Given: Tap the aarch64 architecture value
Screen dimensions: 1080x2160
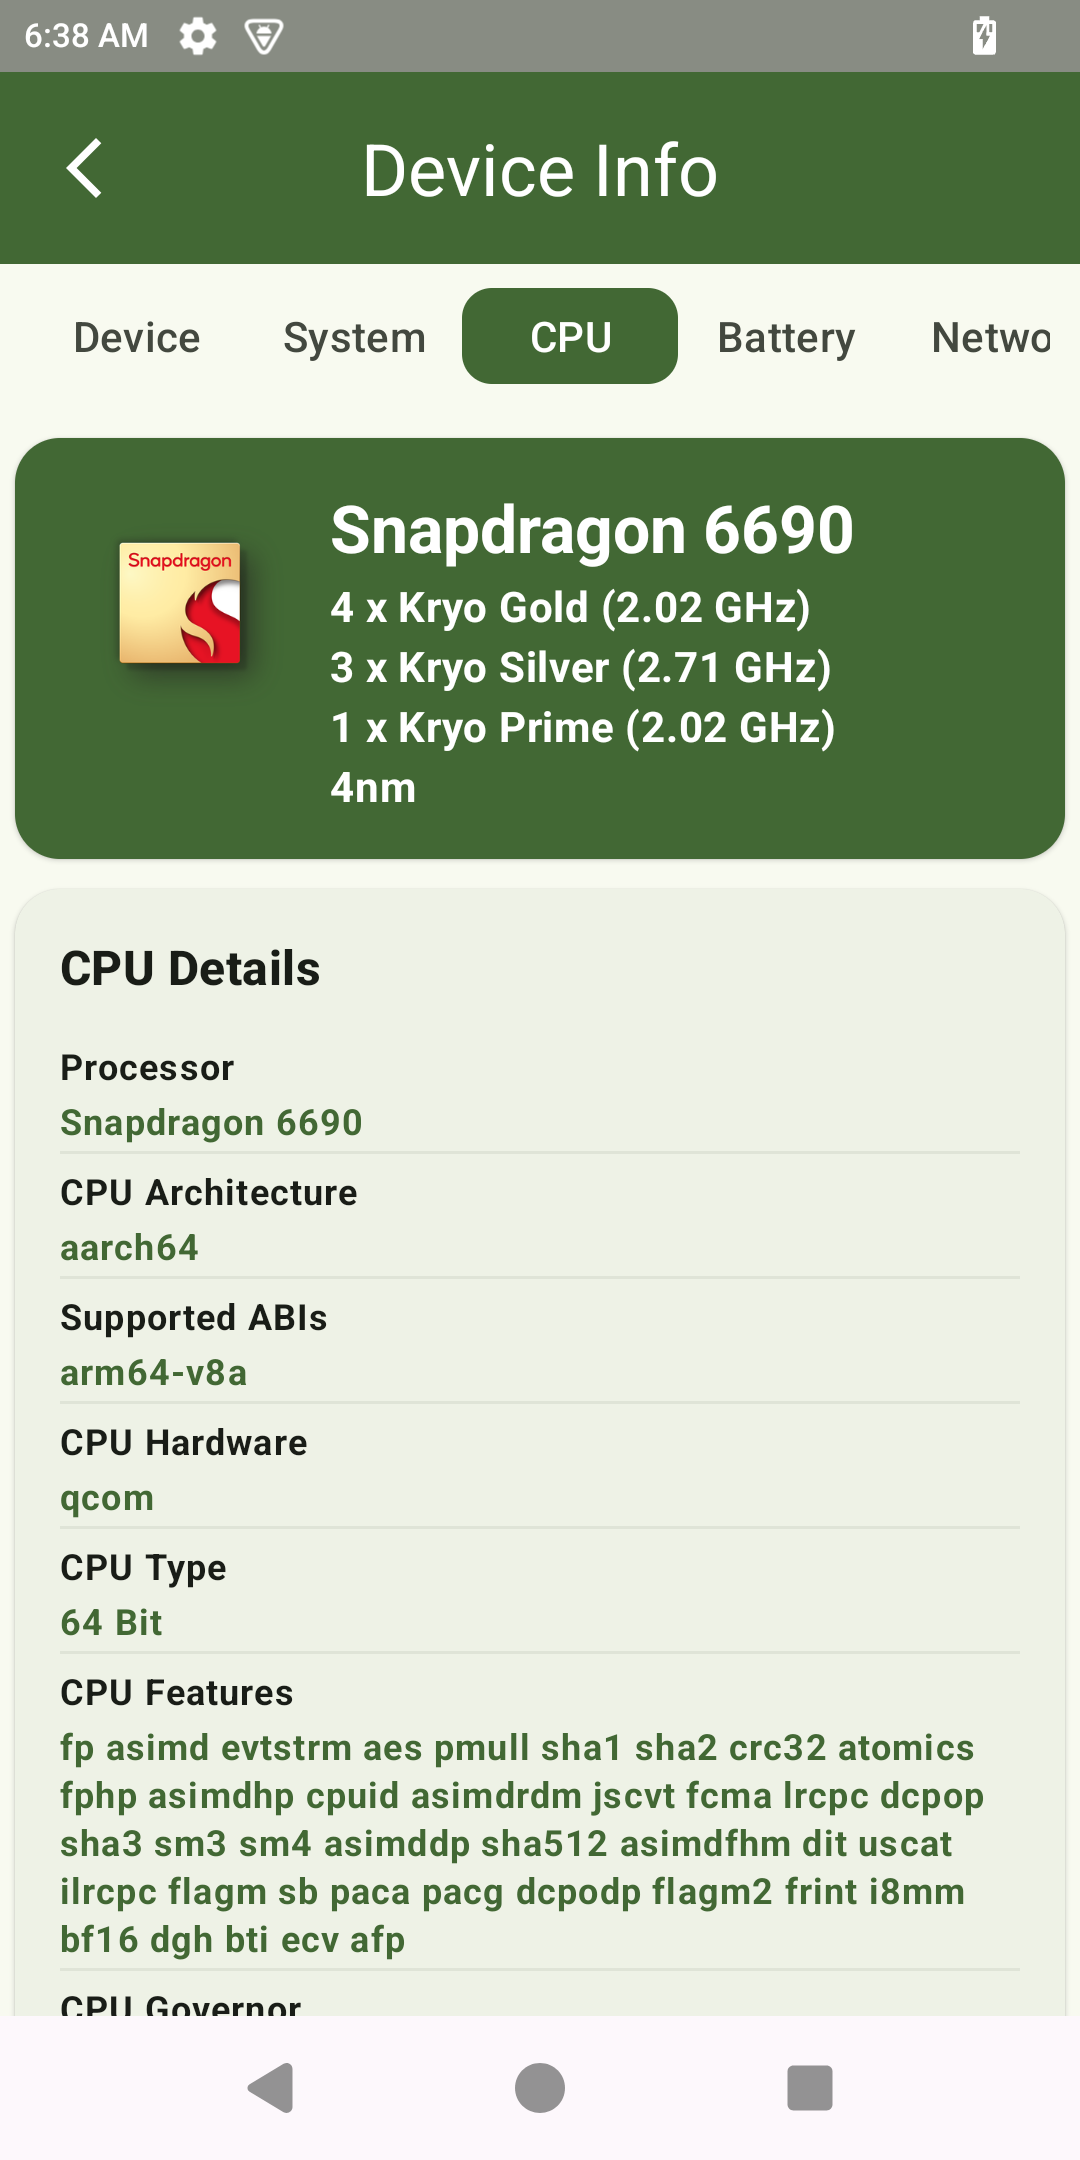Looking at the screenshot, I should tap(129, 1248).
